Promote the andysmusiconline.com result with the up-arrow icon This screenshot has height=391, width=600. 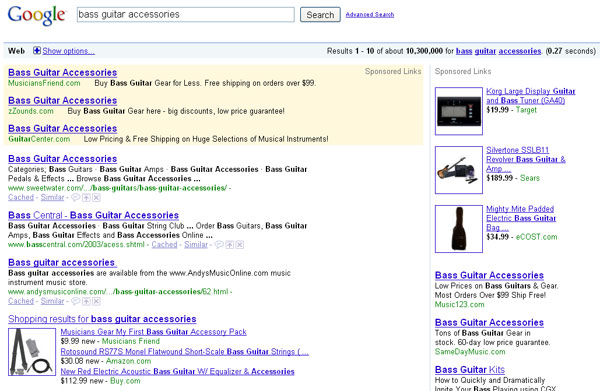[86, 301]
